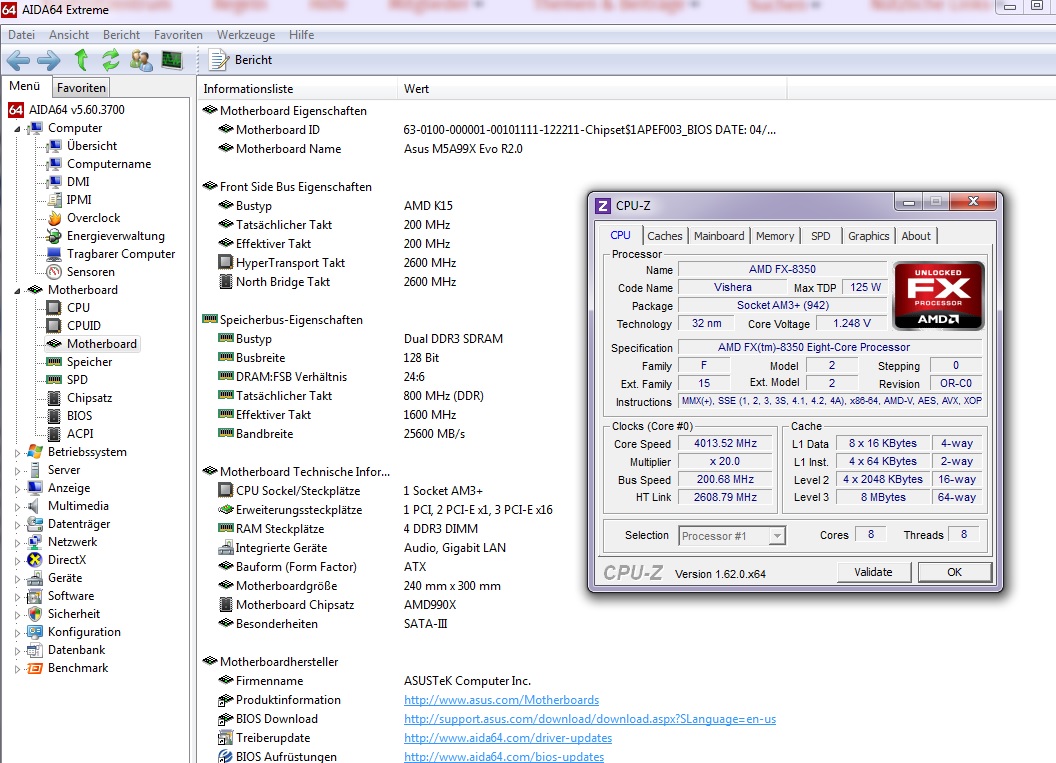Viewport: 1056px width, 763px height.
Task: Switch to SPD tab in CPU-Z
Action: [x=820, y=236]
